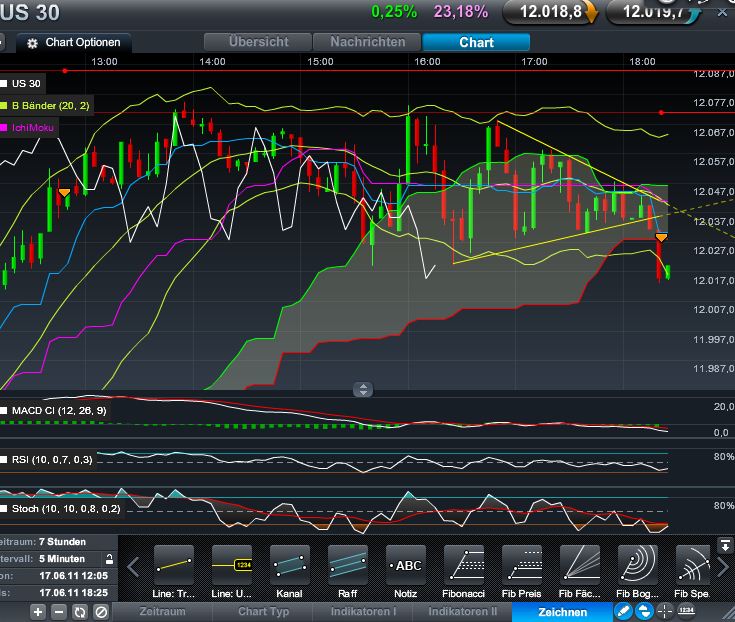Collapse the drawing tools panel
Screen dimensions: 735x622
click(x=726, y=545)
